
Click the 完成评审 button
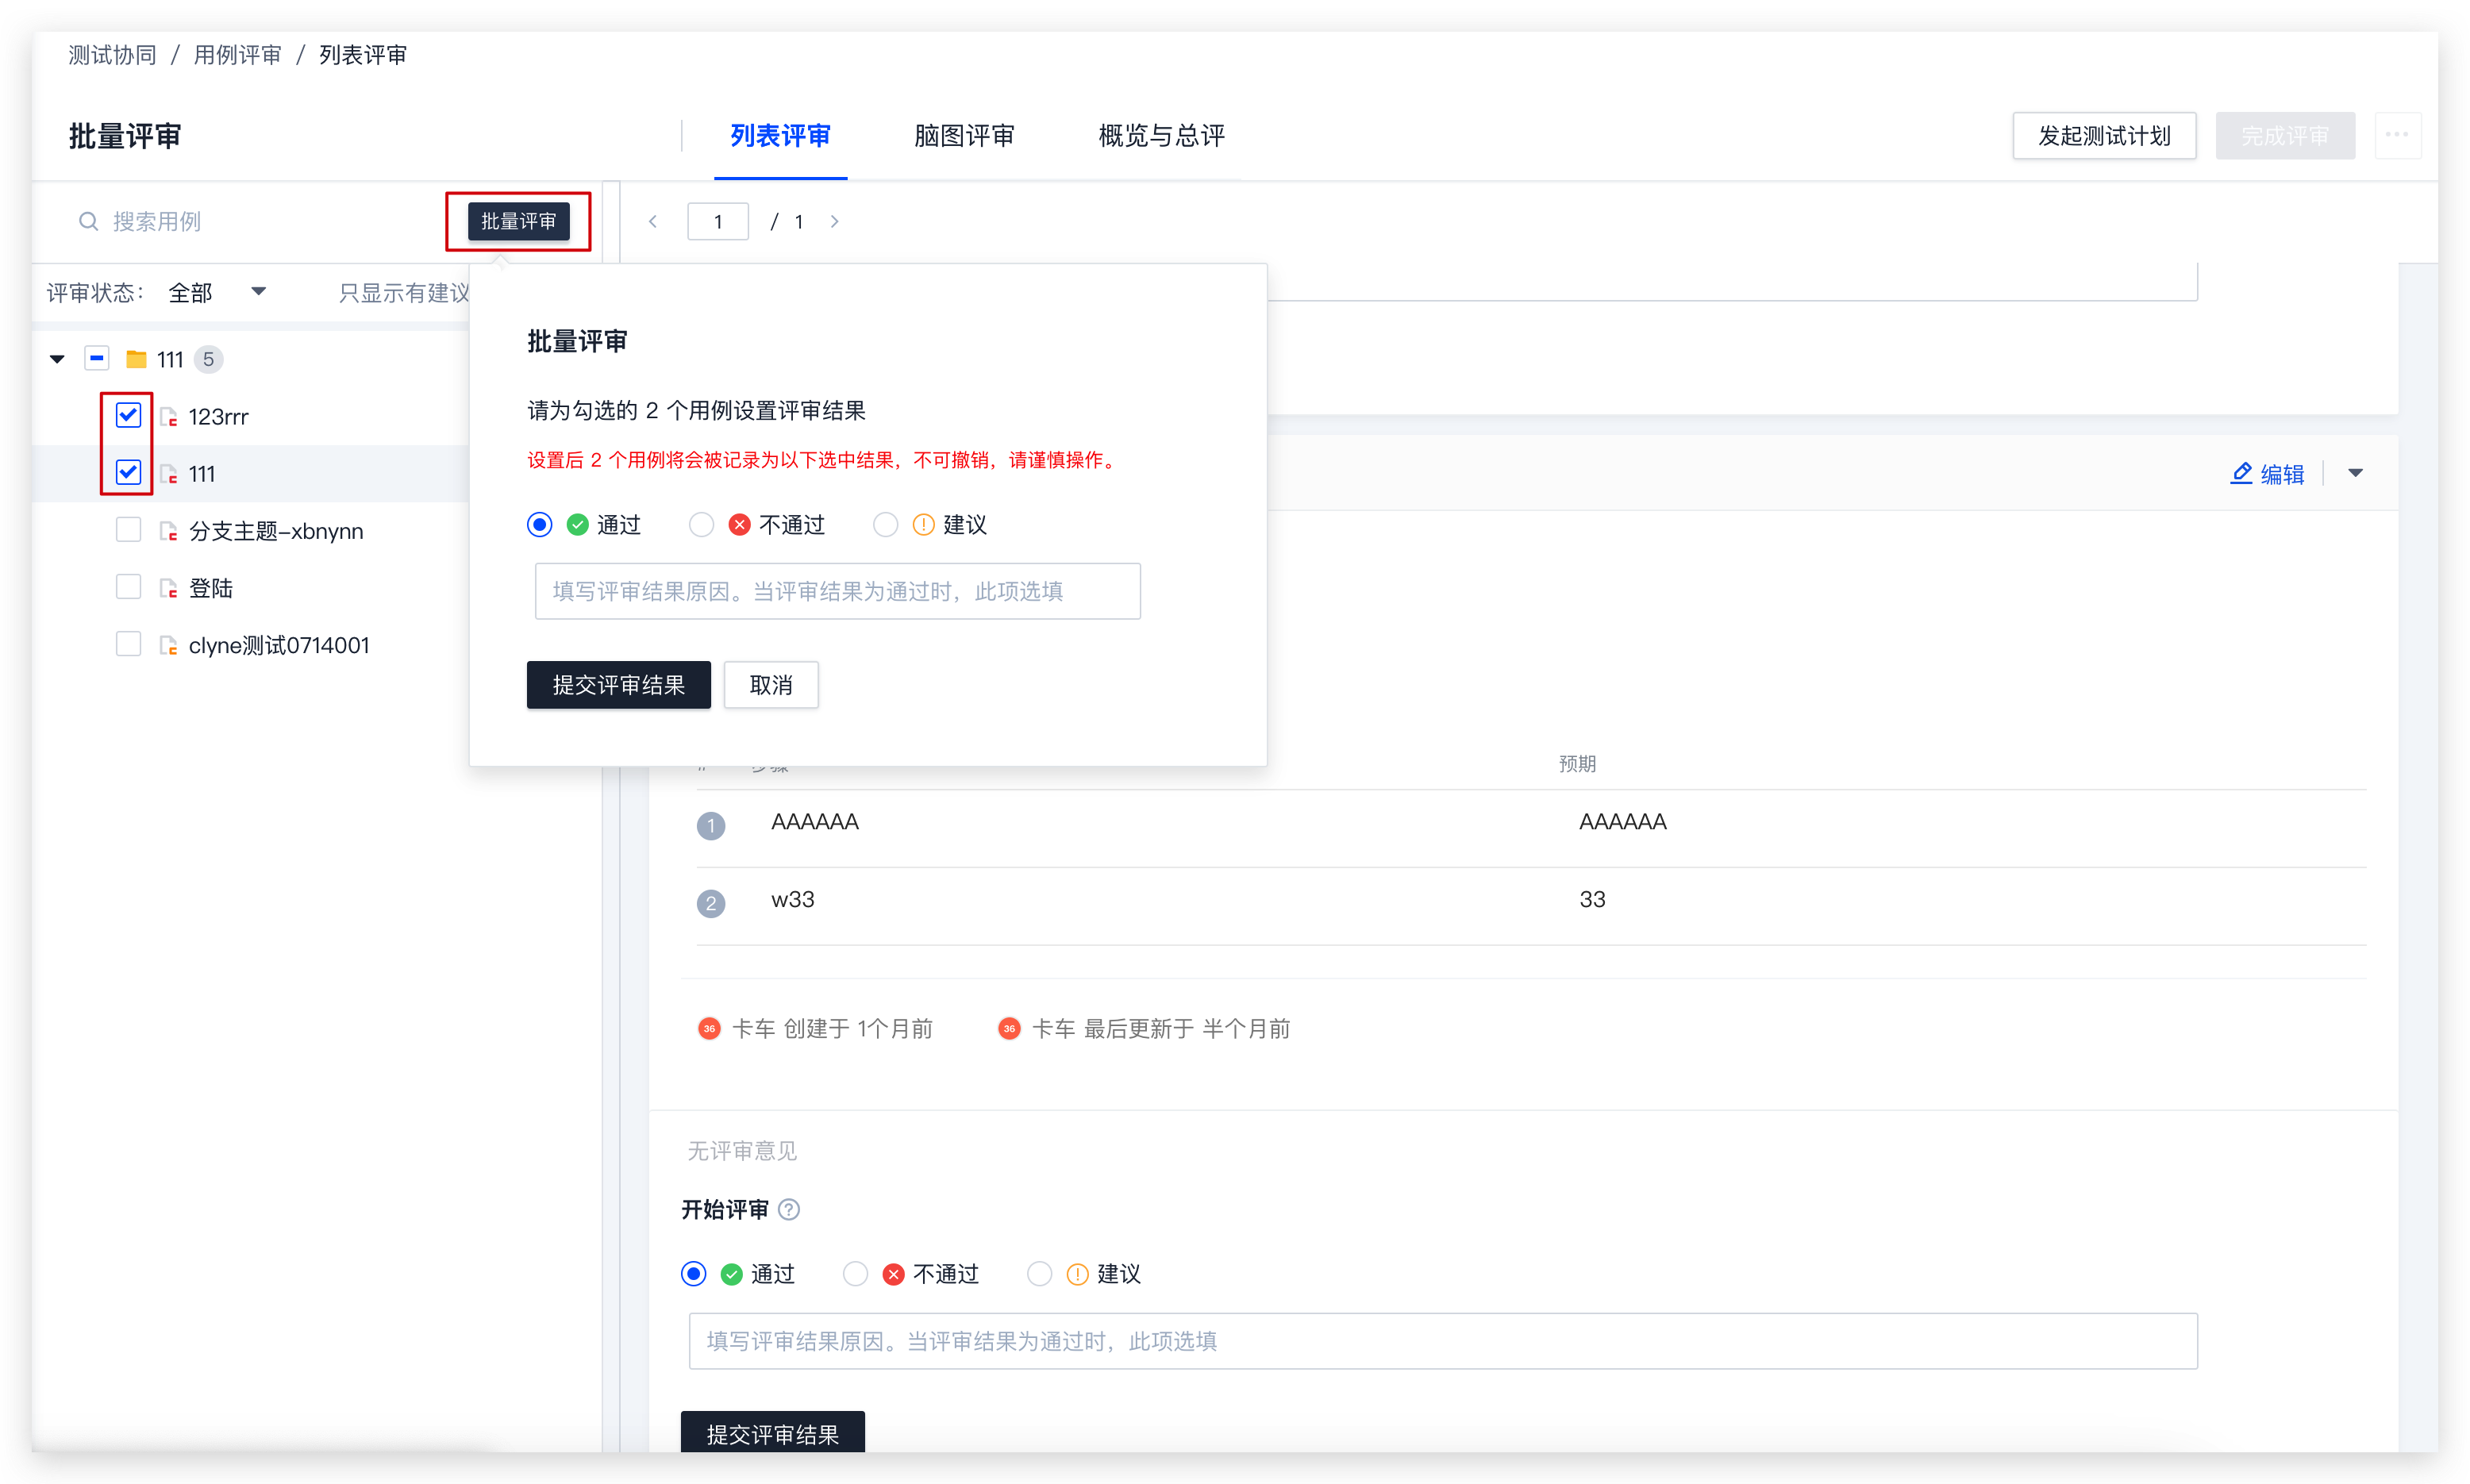click(2285, 135)
